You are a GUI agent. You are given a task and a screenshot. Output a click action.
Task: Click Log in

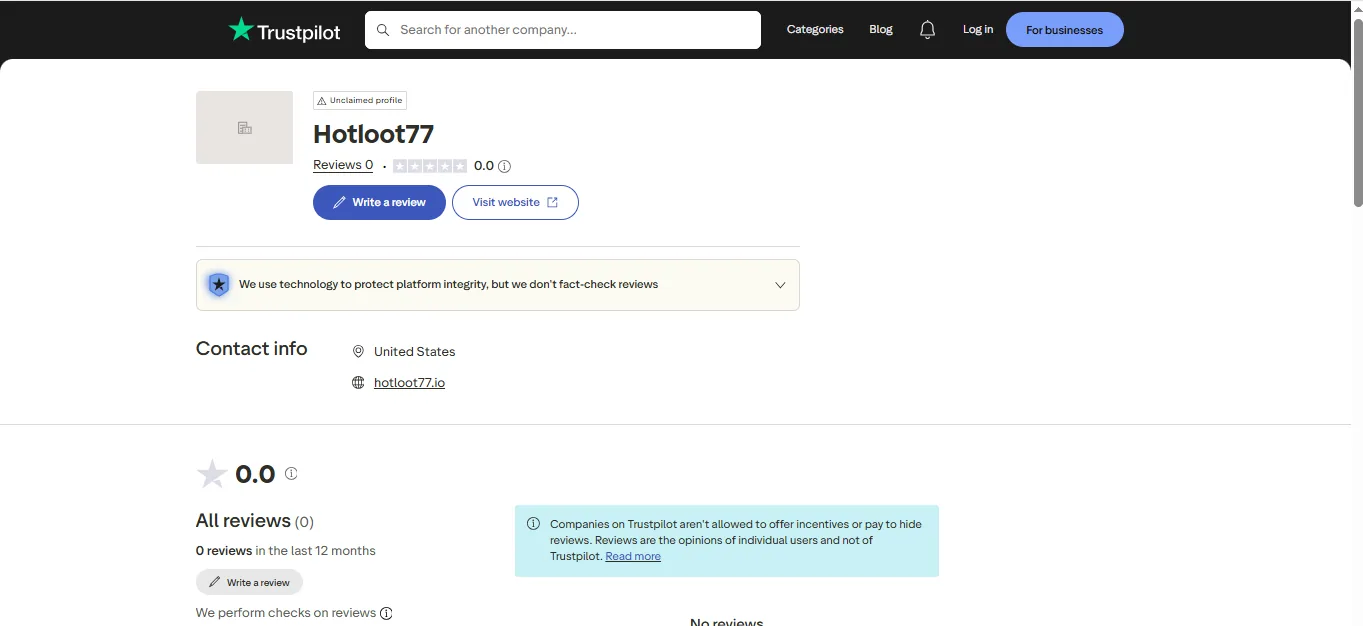pos(978,30)
